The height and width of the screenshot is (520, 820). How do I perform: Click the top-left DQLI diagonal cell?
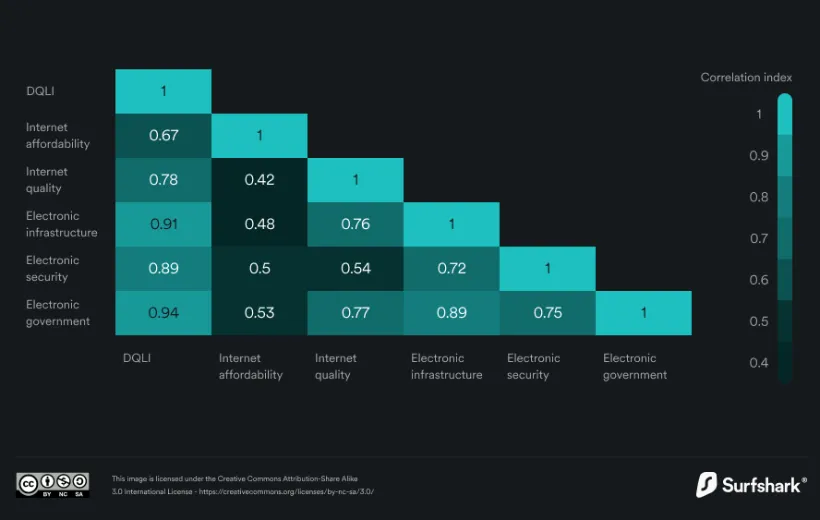click(163, 91)
